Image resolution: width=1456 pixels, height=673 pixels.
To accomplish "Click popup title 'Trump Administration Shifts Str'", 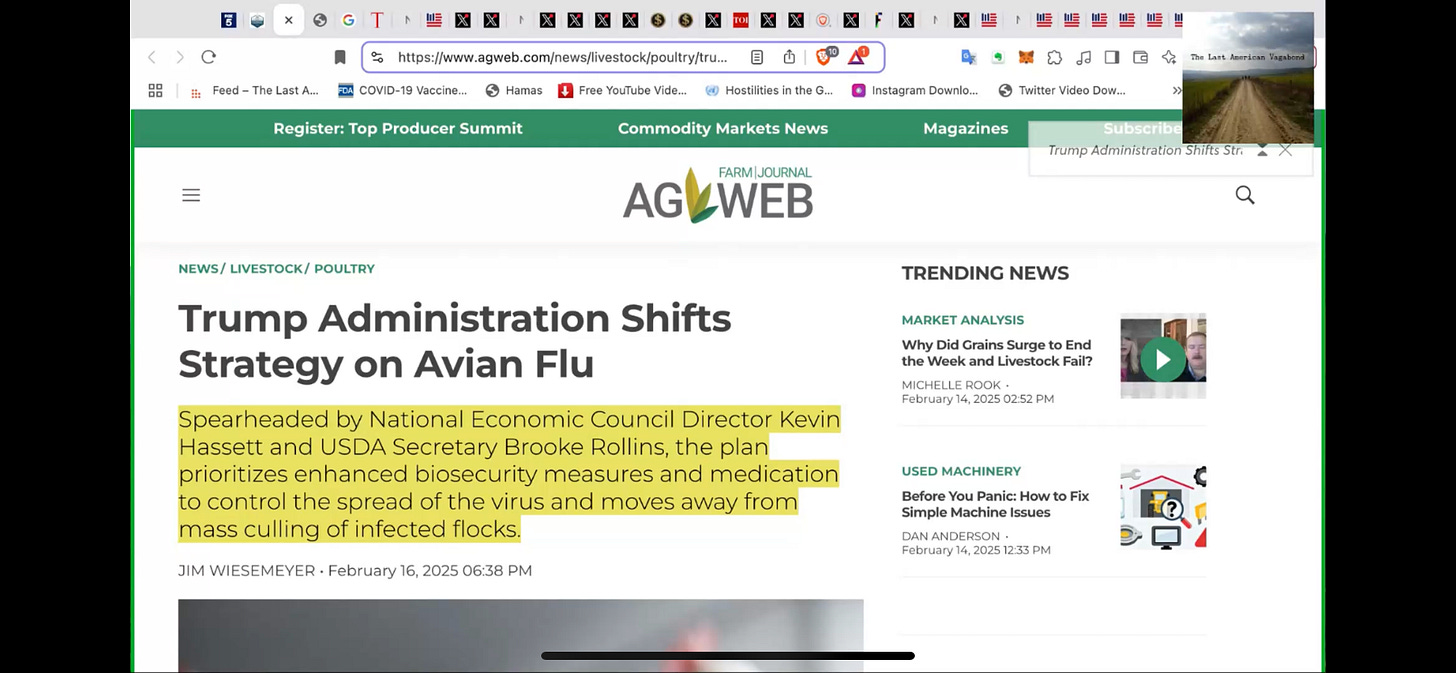I will pyautogui.click(x=1145, y=150).
